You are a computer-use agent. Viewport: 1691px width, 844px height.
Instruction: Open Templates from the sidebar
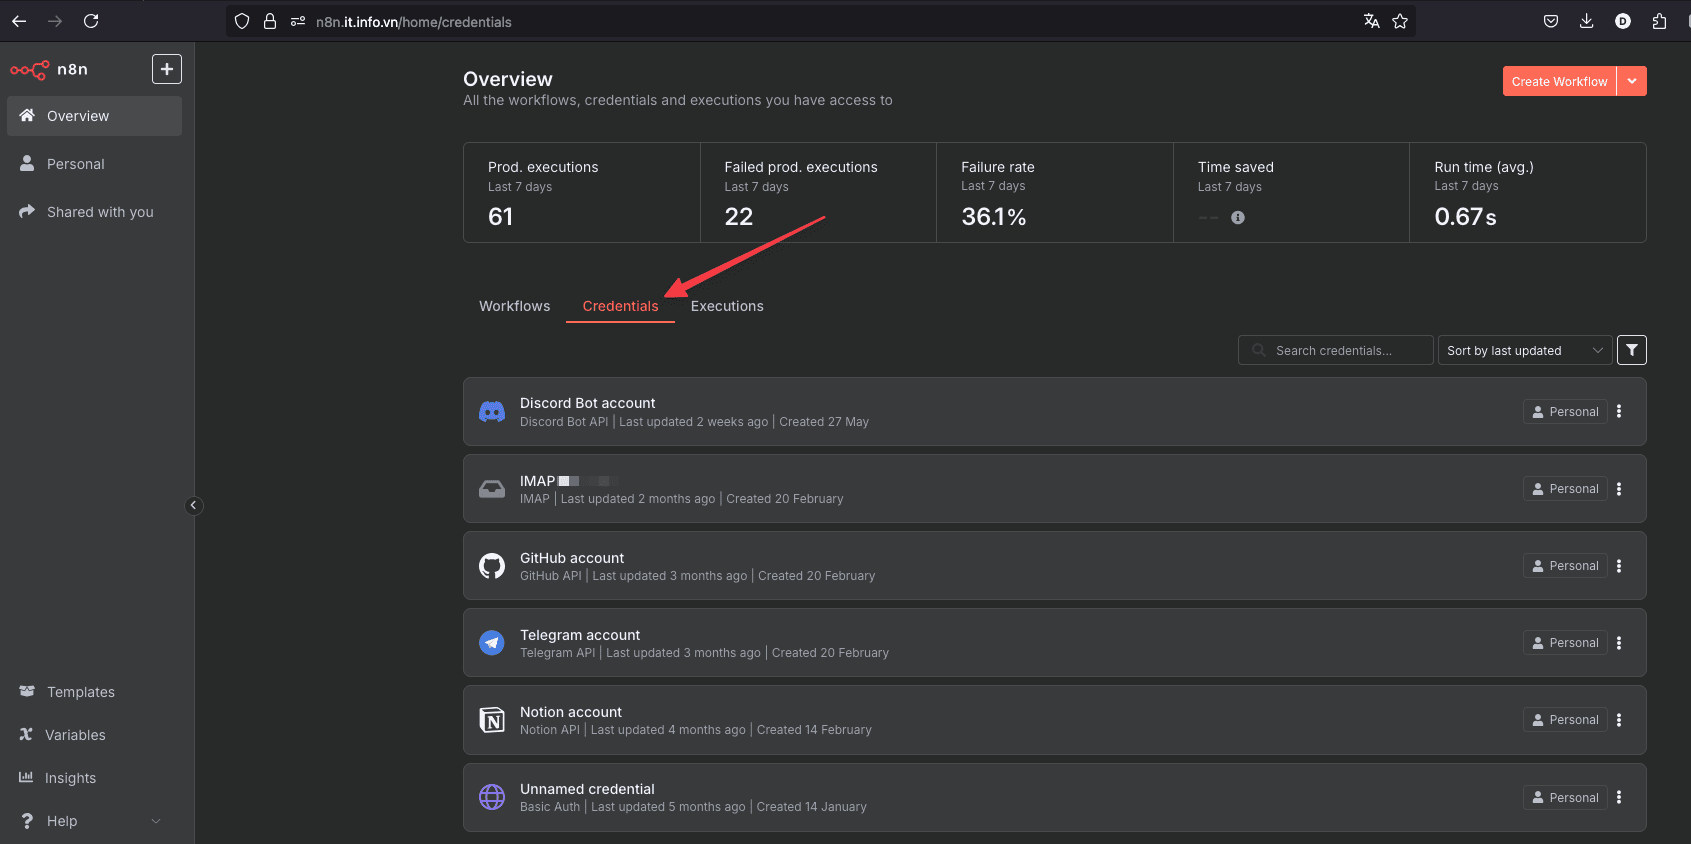[80, 692]
